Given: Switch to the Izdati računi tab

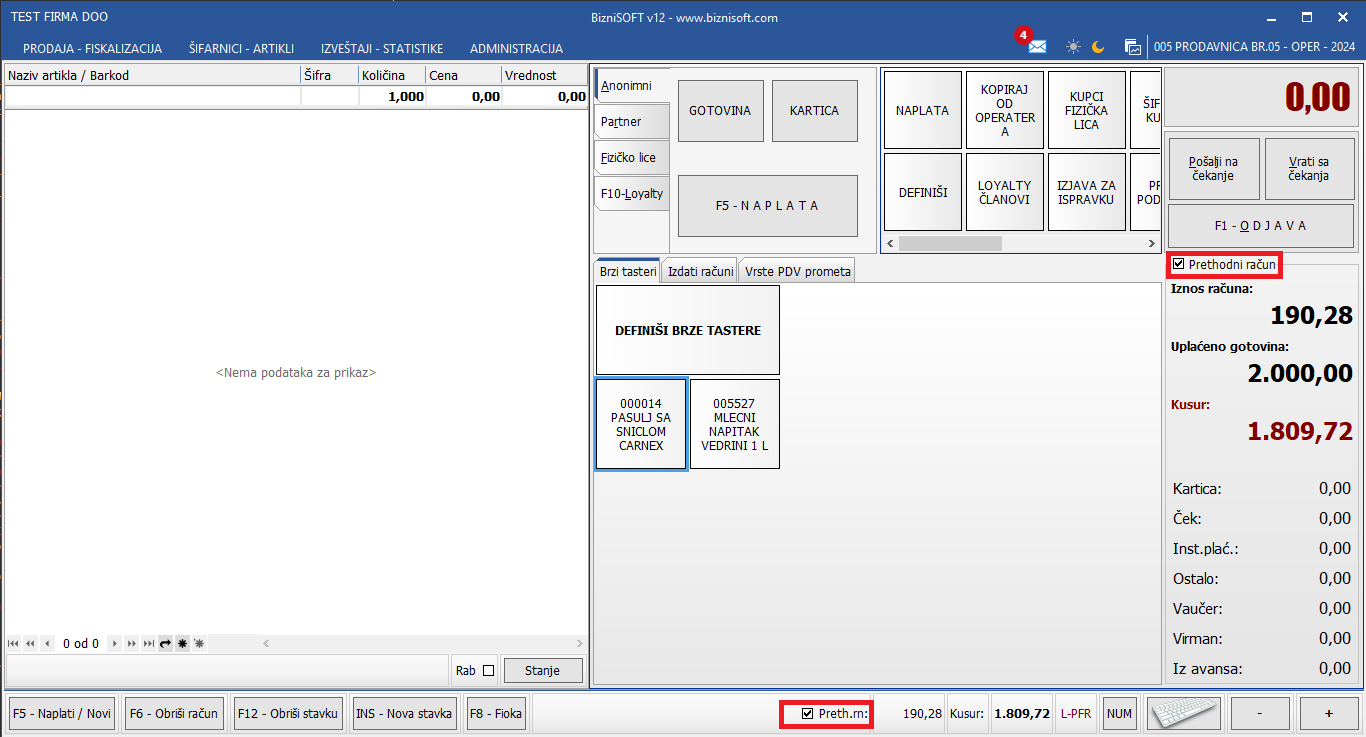Looking at the screenshot, I should pos(700,271).
